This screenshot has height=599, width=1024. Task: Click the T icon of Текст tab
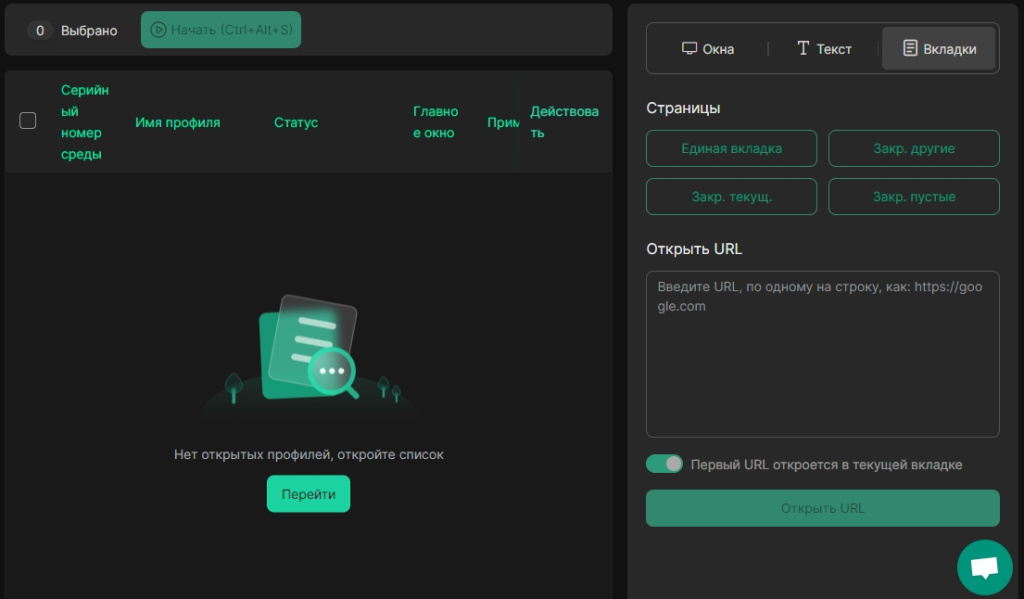(803, 48)
